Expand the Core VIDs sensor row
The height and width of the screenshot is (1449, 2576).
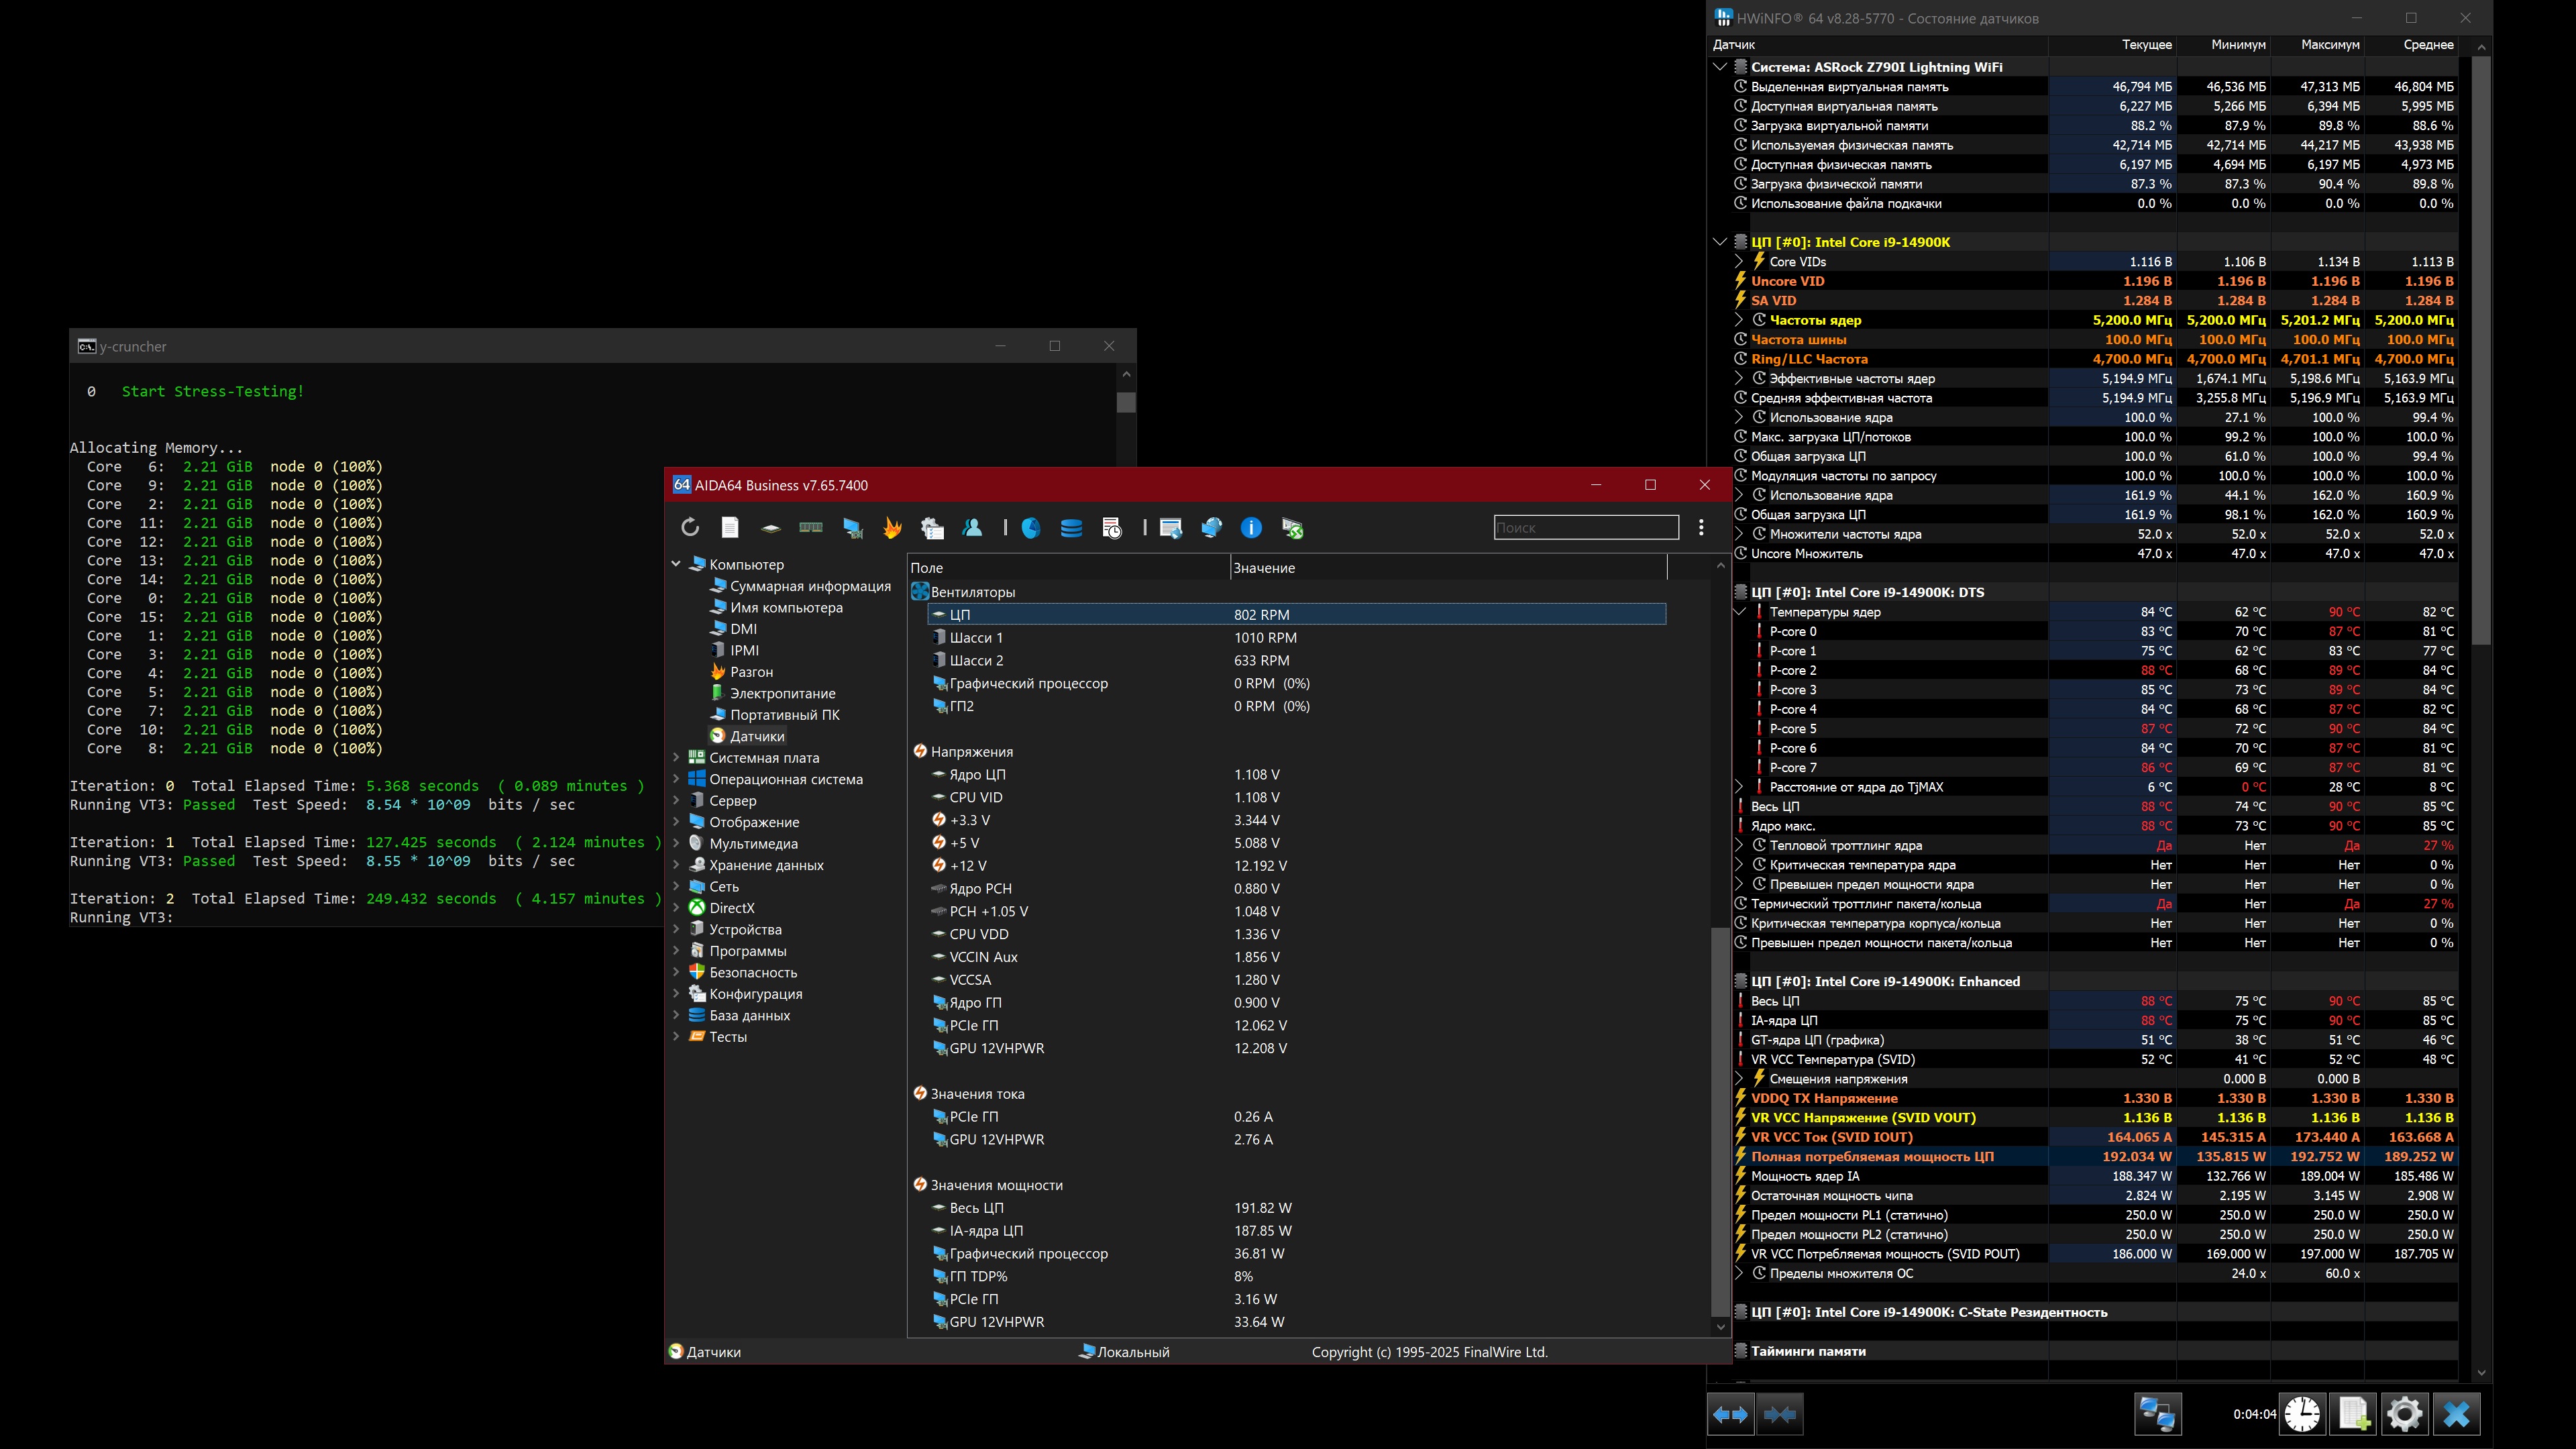(x=1739, y=262)
